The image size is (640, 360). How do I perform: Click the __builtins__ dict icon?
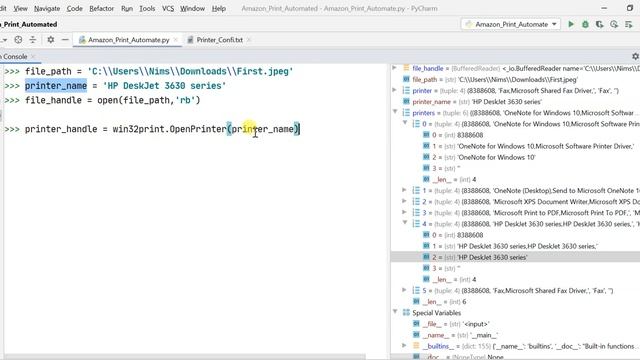click(416, 346)
